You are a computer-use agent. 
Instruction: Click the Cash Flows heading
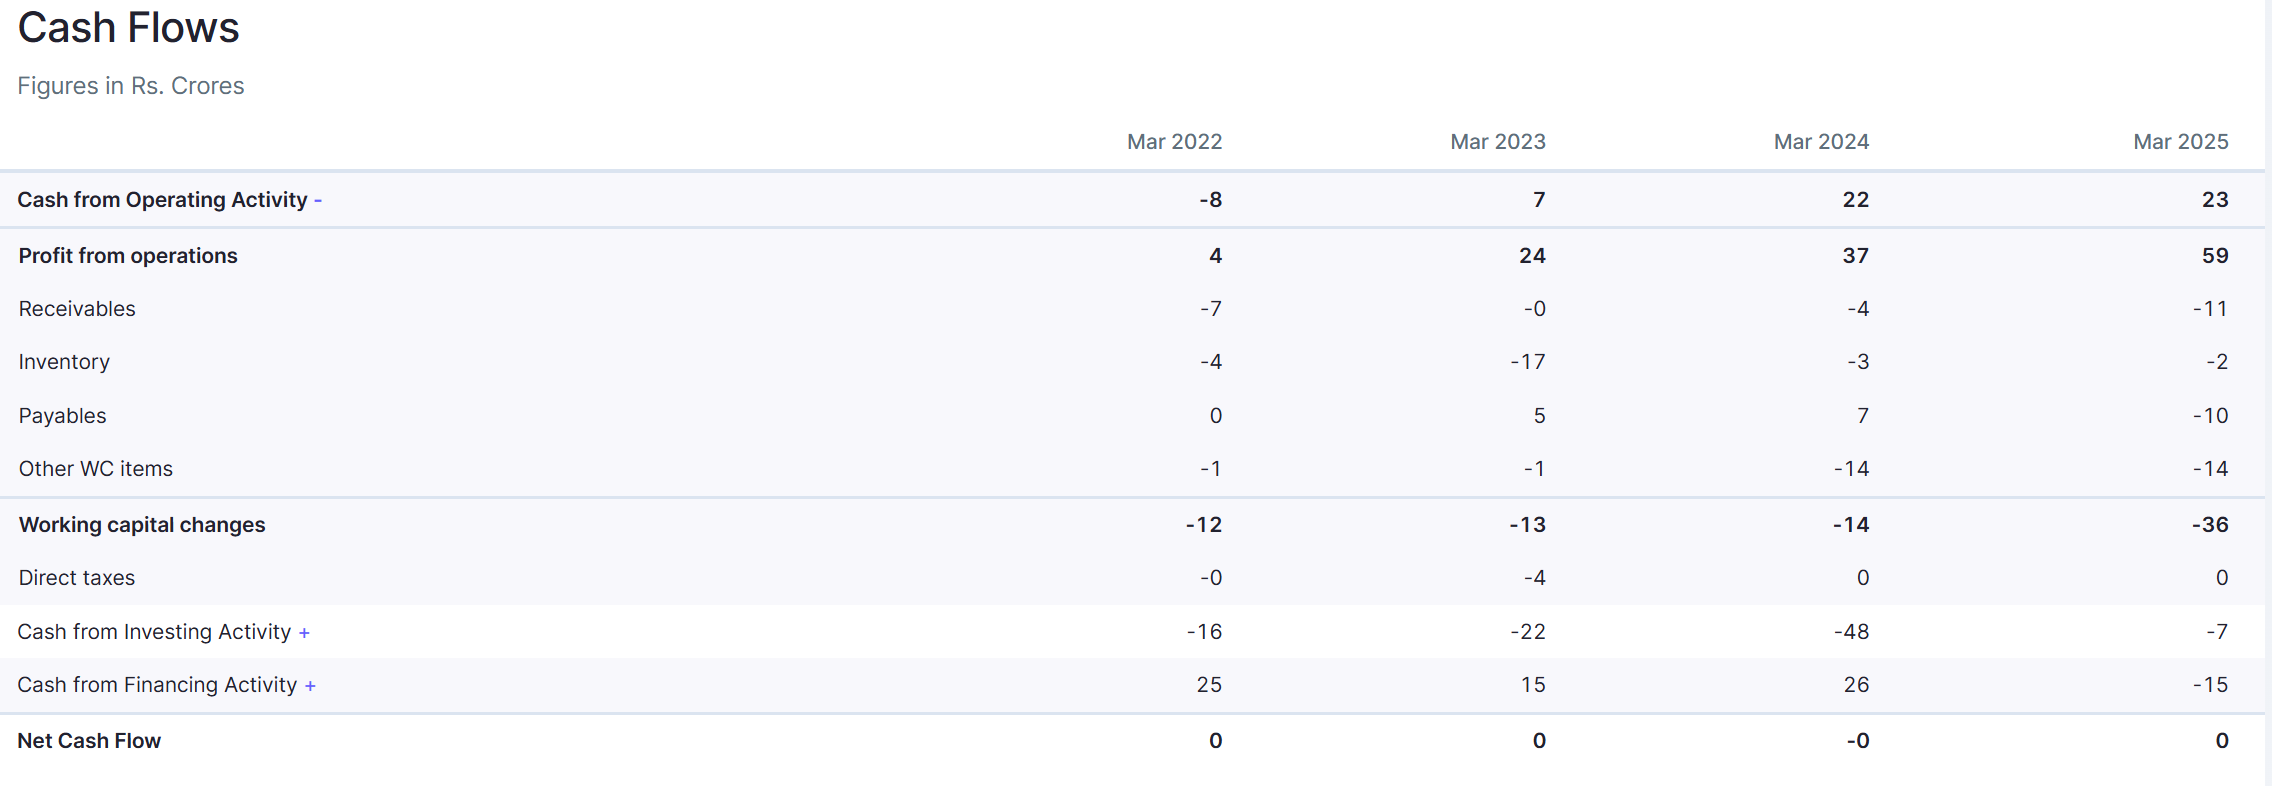(128, 28)
